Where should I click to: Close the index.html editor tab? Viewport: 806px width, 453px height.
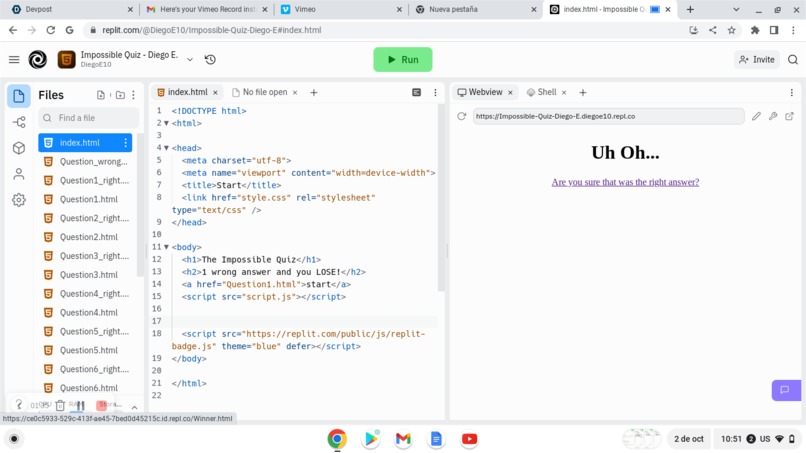click(215, 93)
